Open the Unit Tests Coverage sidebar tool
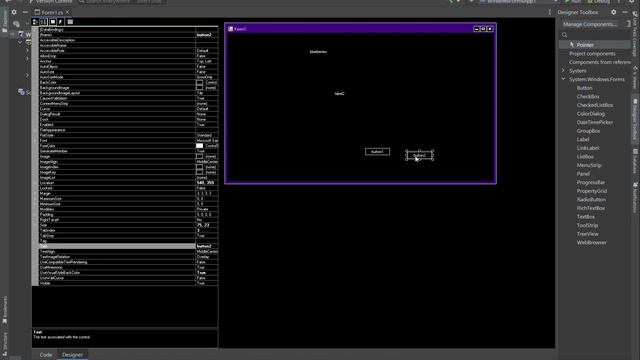Screen dimensions: 640x360 tap(635, 35)
